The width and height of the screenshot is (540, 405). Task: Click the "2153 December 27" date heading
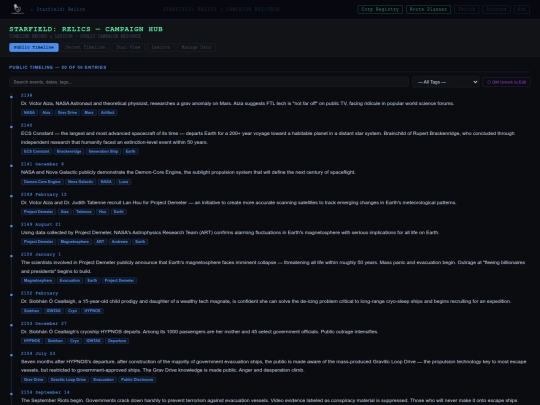tap(44, 324)
